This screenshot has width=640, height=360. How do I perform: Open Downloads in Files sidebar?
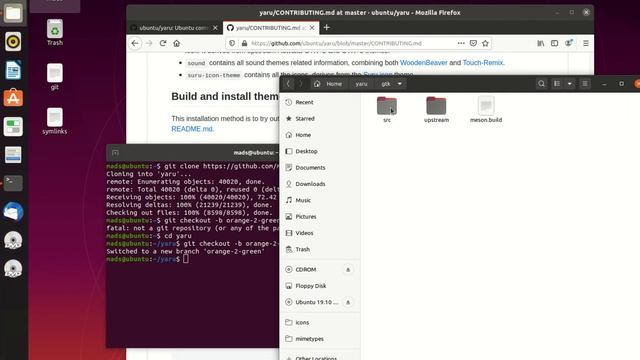tap(320, 184)
